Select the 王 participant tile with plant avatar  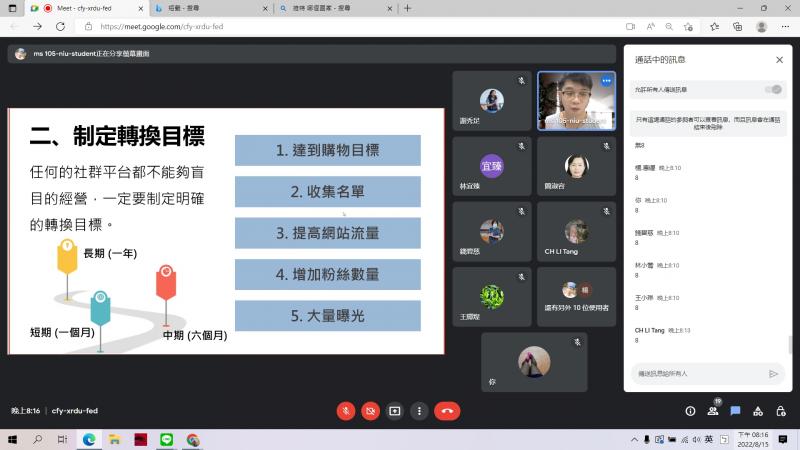point(491,297)
